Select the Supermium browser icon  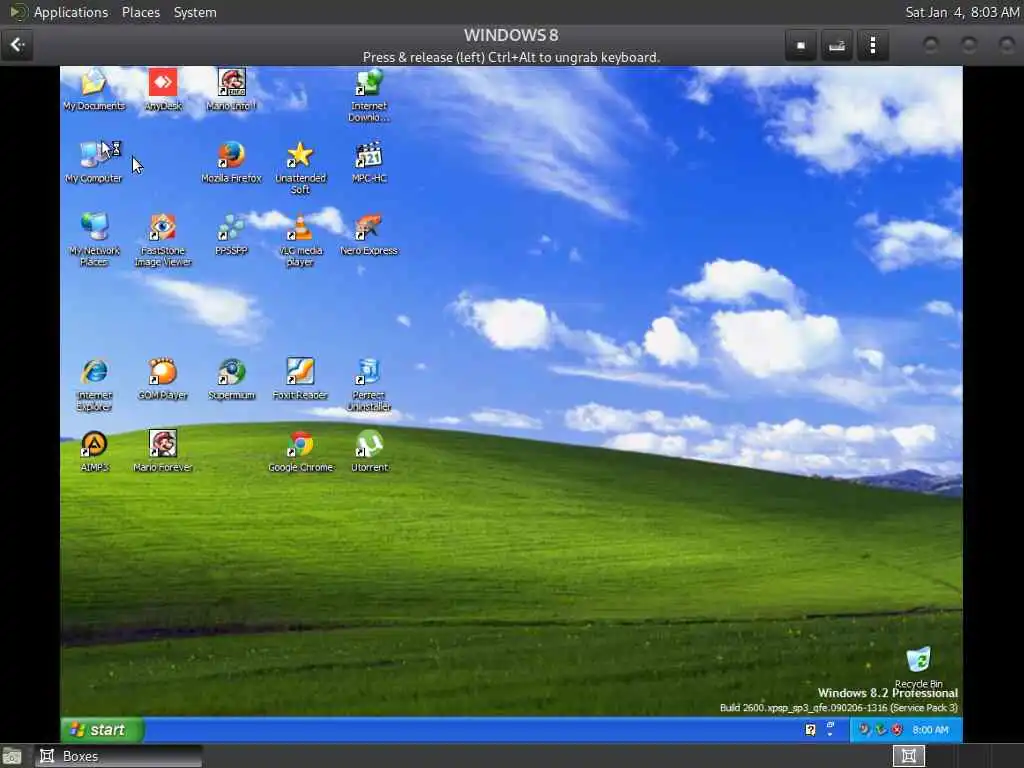(x=231, y=379)
